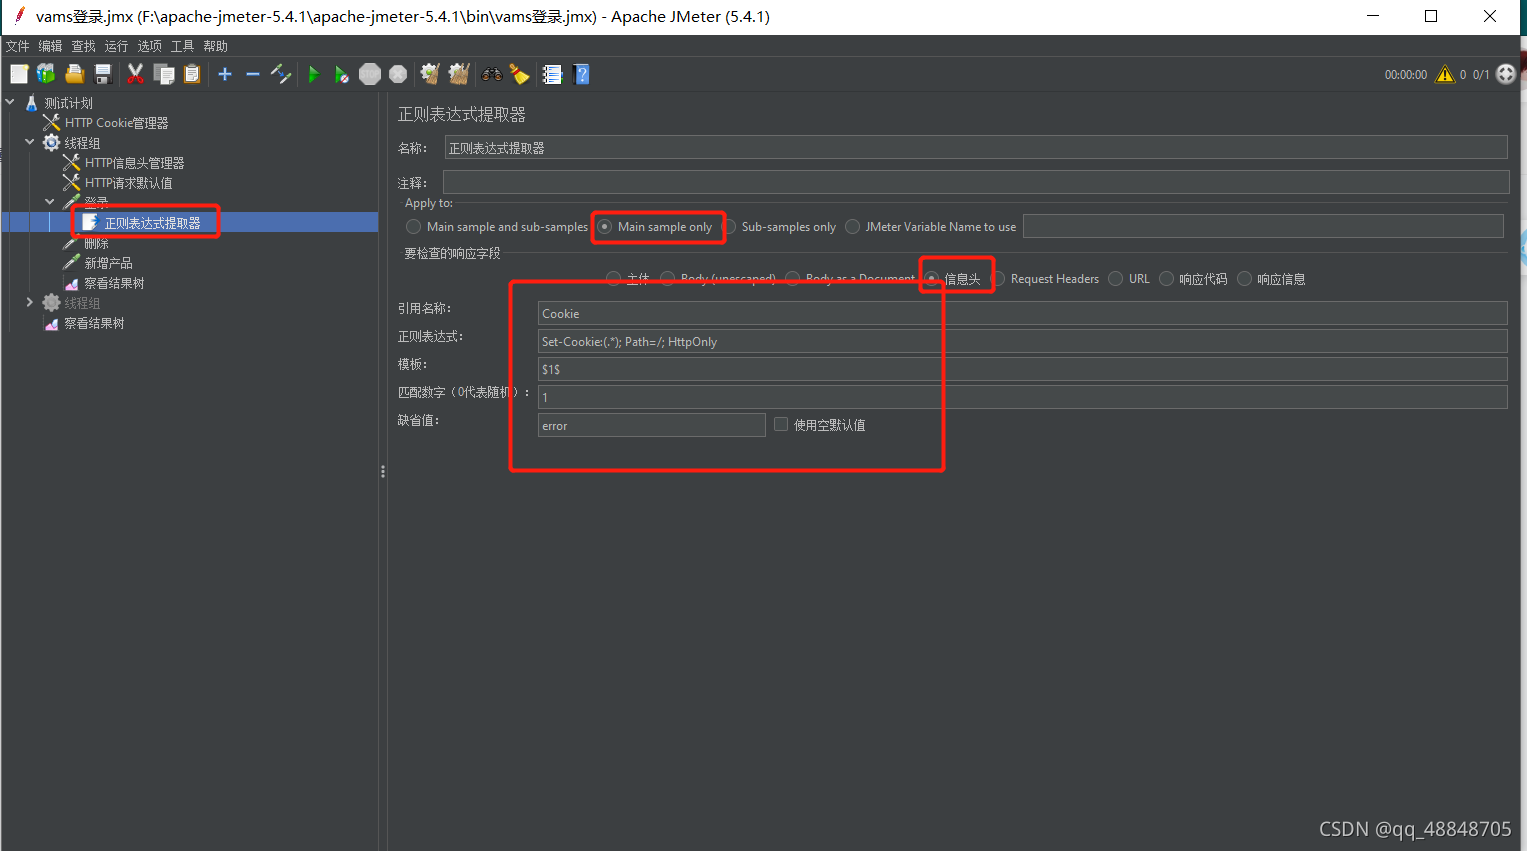This screenshot has width=1527, height=851.
Task: Choose 信息头 as the response field
Action: [931, 278]
